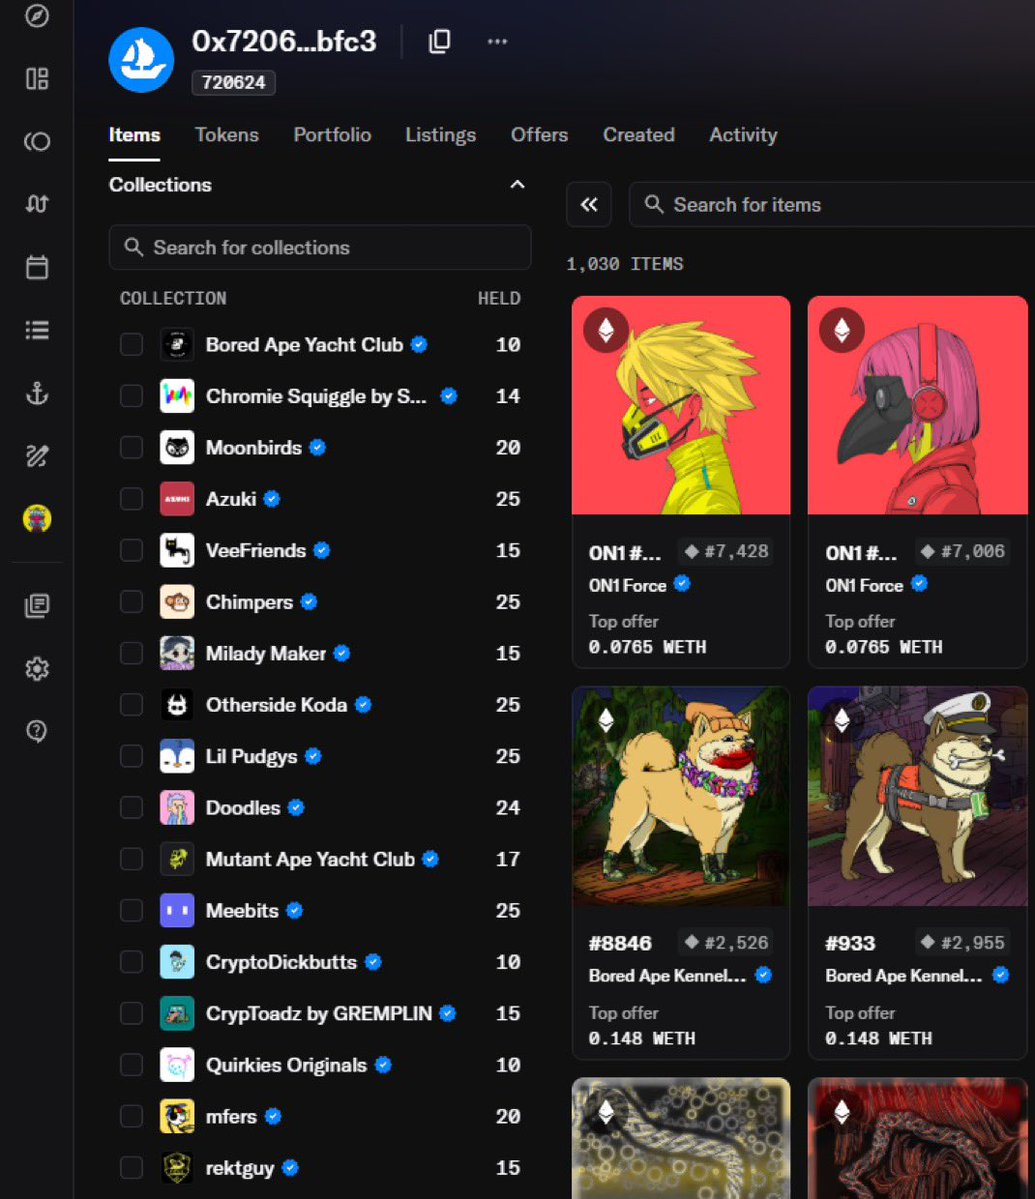Switch to the Activity tab
This screenshot has height=1199, width=1035.
(x=743, y=135)
